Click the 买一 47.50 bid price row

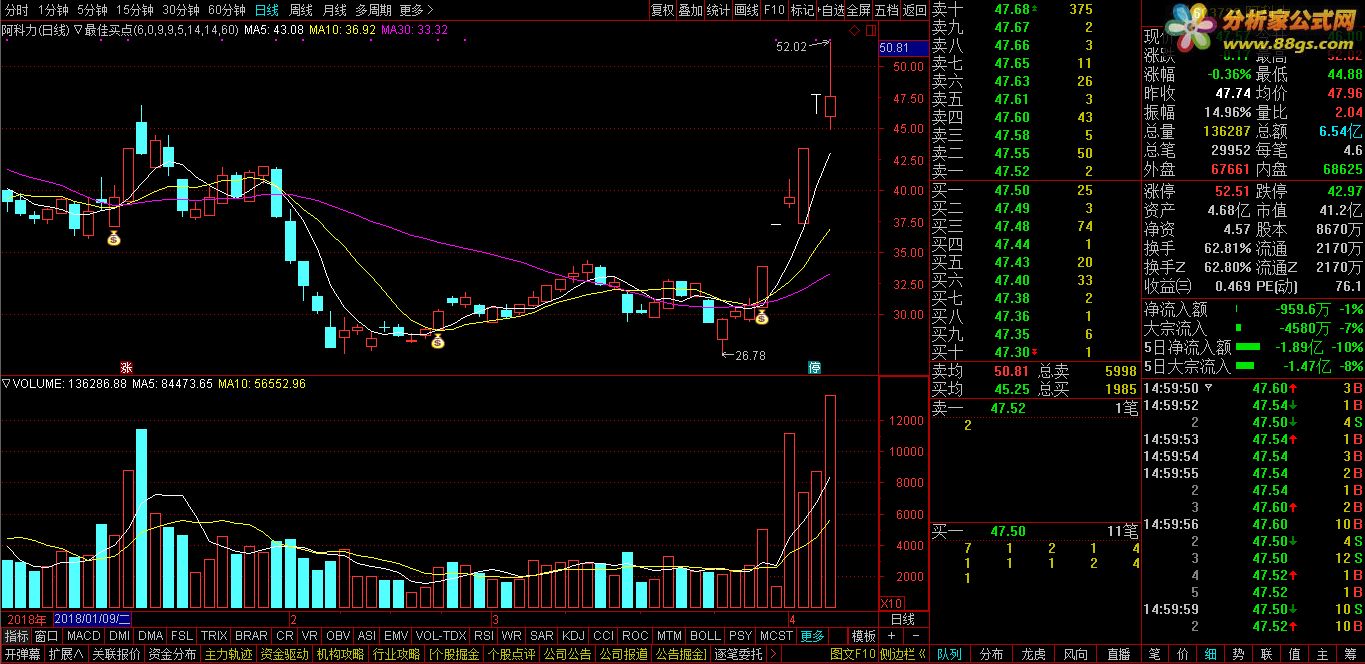coord(1035,531)
